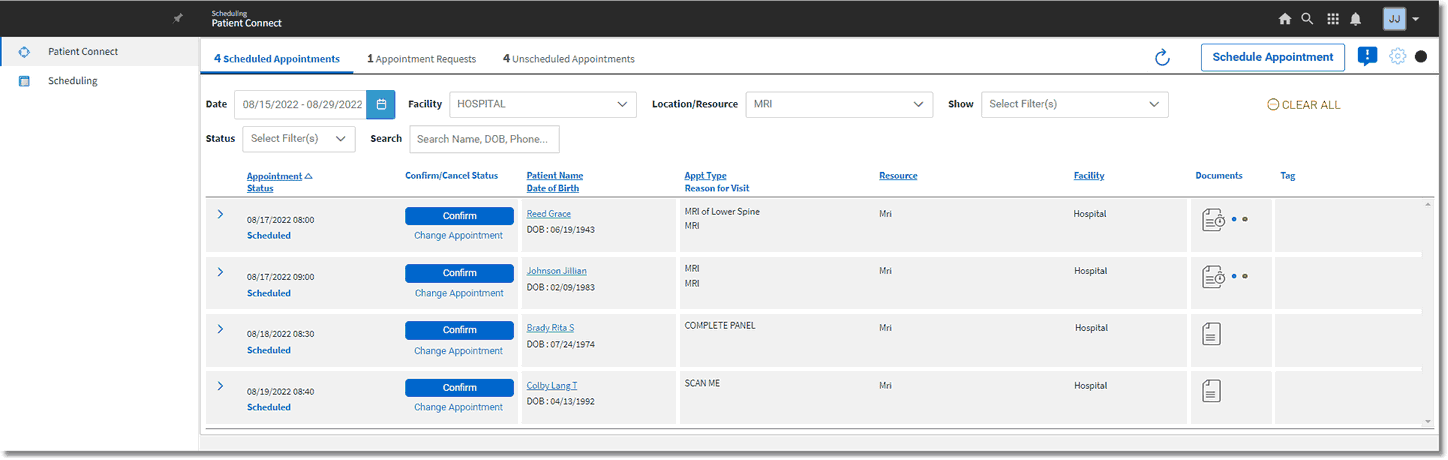Click the pin icon in the header
The image size is (1448, 460).
pyautogui.click(x=178, y=18)
